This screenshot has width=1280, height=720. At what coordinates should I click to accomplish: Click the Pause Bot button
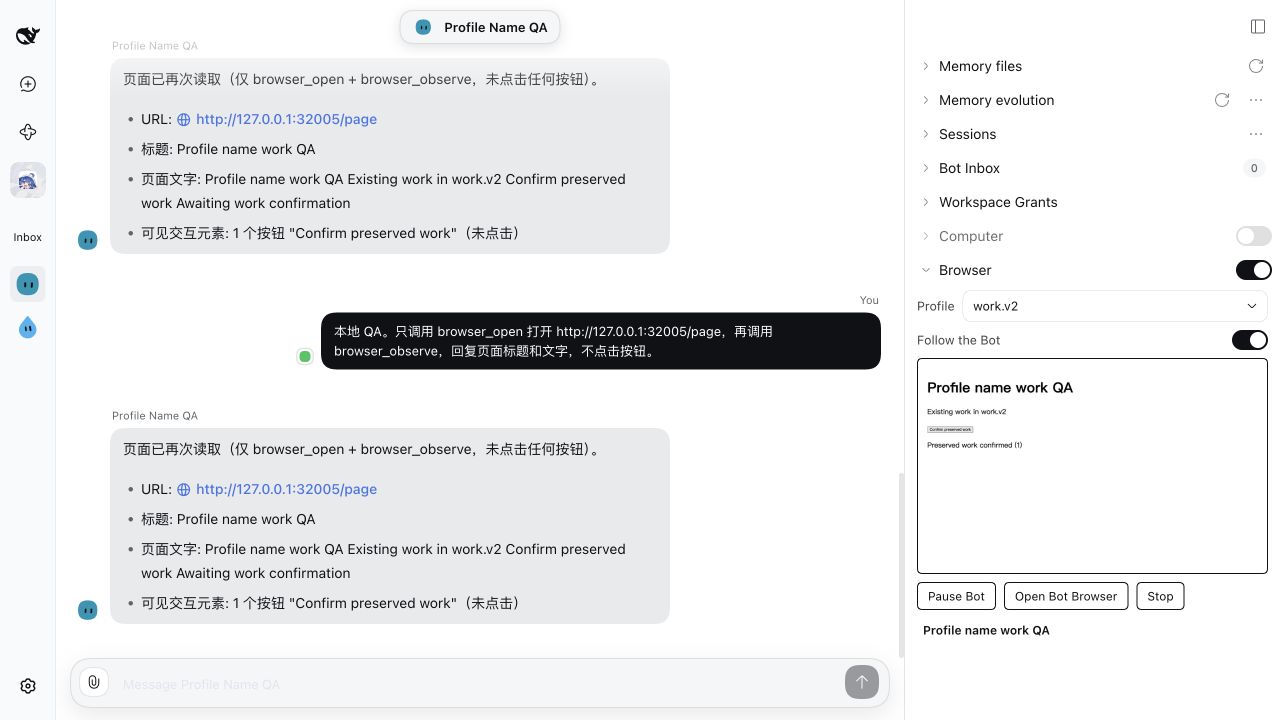(x=956, y=596)
